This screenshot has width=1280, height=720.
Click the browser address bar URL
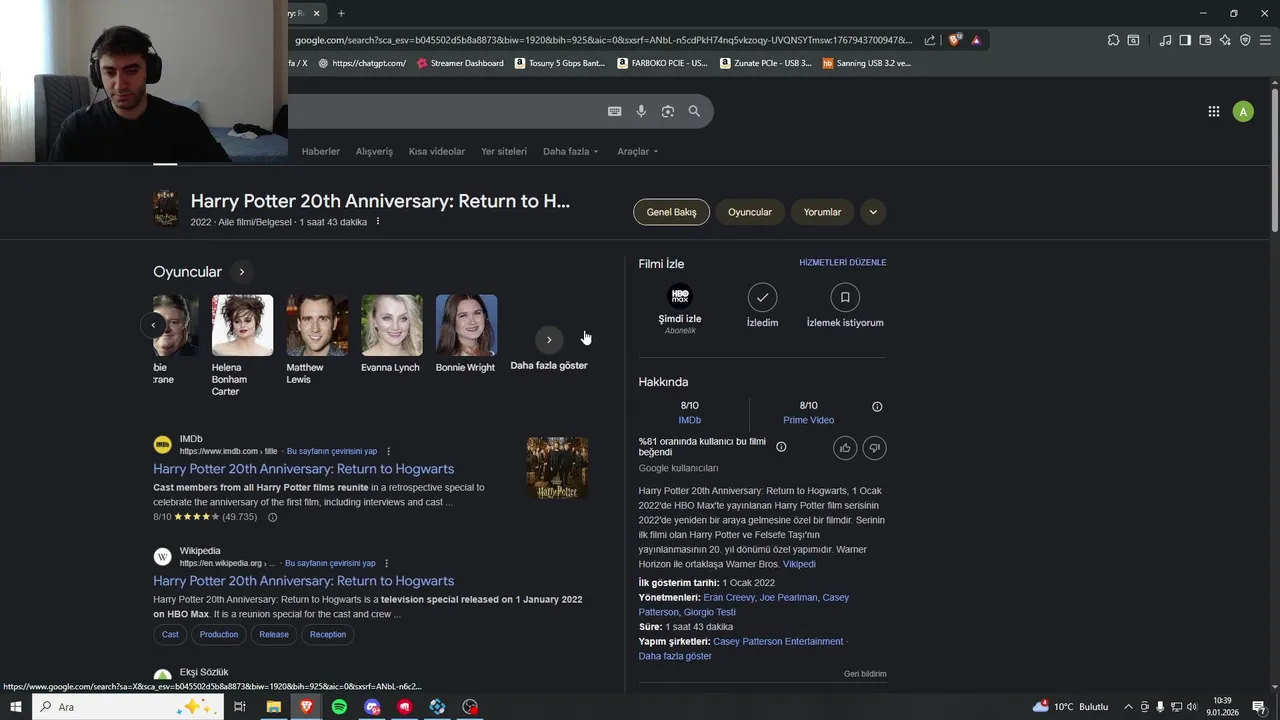[603, 40]
